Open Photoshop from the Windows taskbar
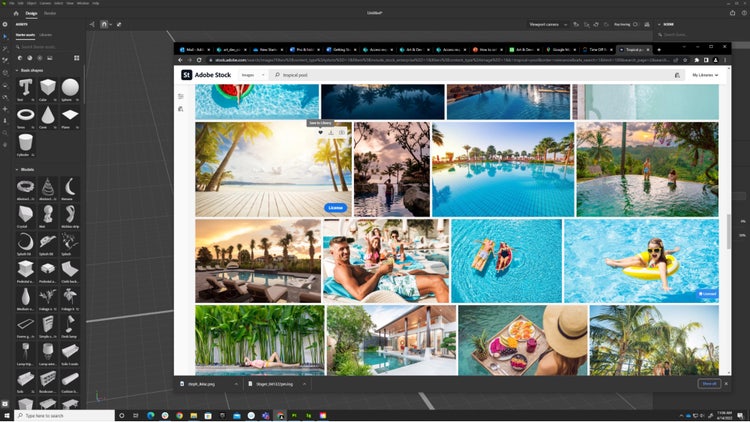This screenshot has width=750, height=422. 295,415
